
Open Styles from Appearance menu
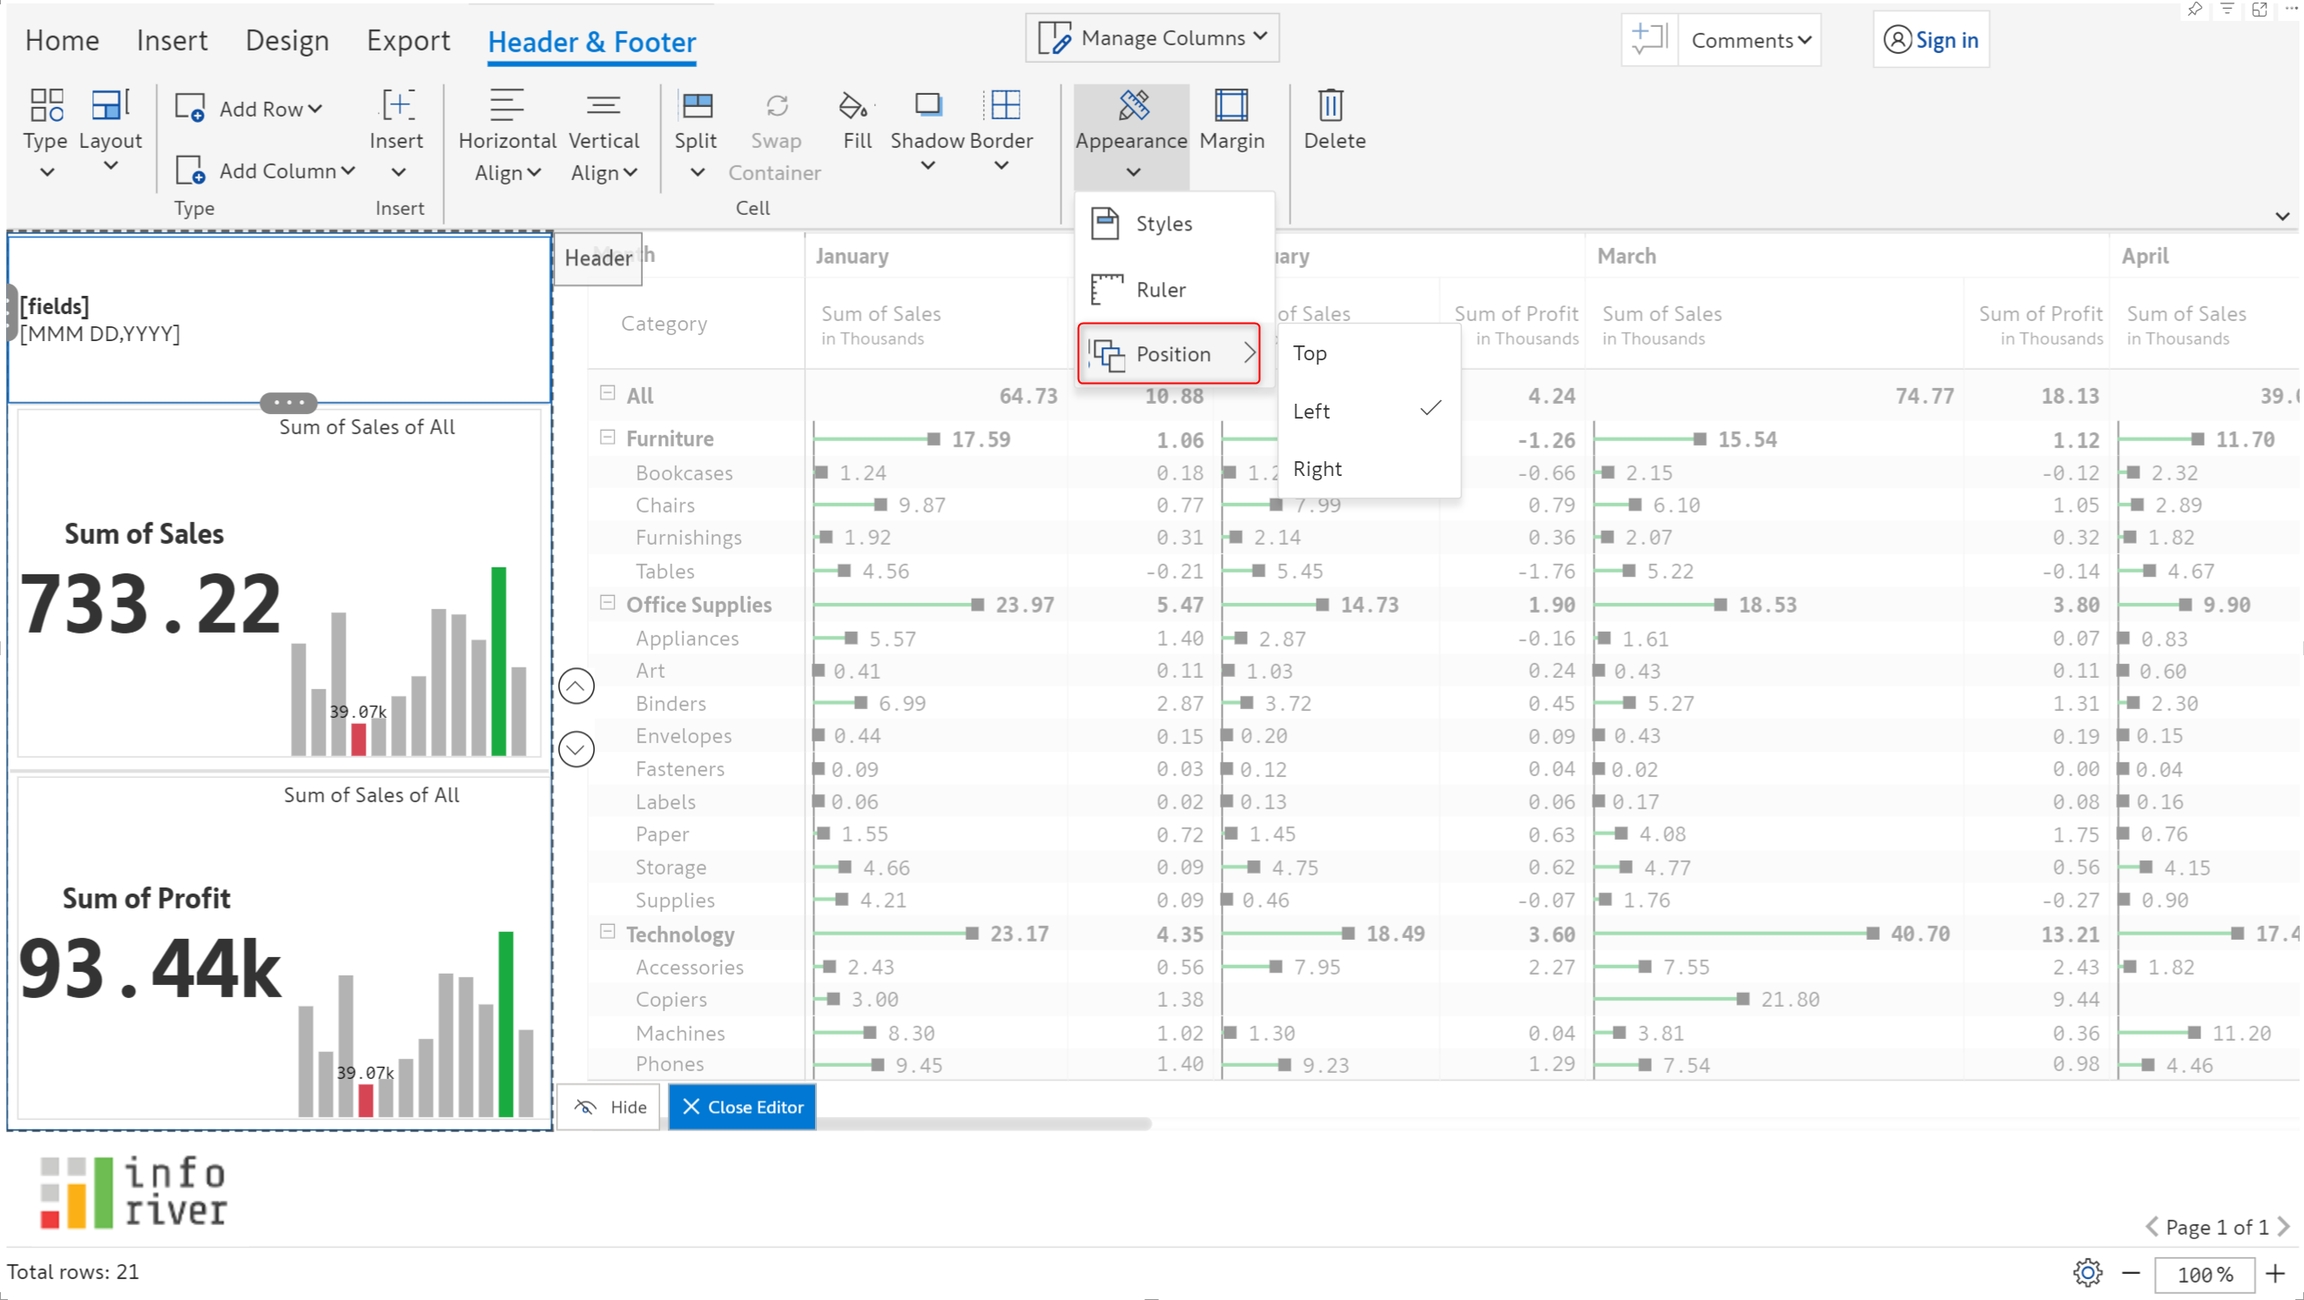tap(1163, 224)
